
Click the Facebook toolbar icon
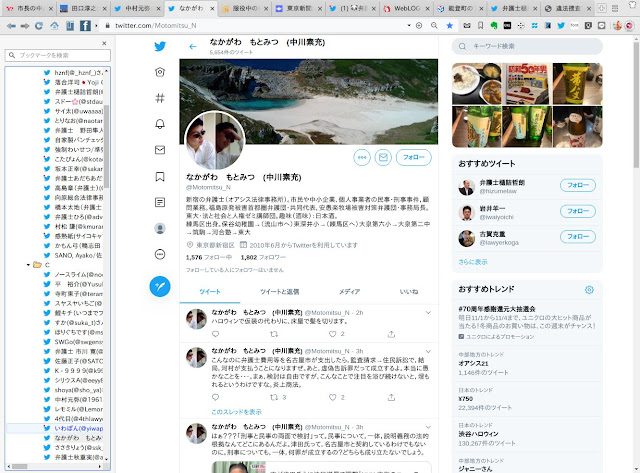pos(85,26)
